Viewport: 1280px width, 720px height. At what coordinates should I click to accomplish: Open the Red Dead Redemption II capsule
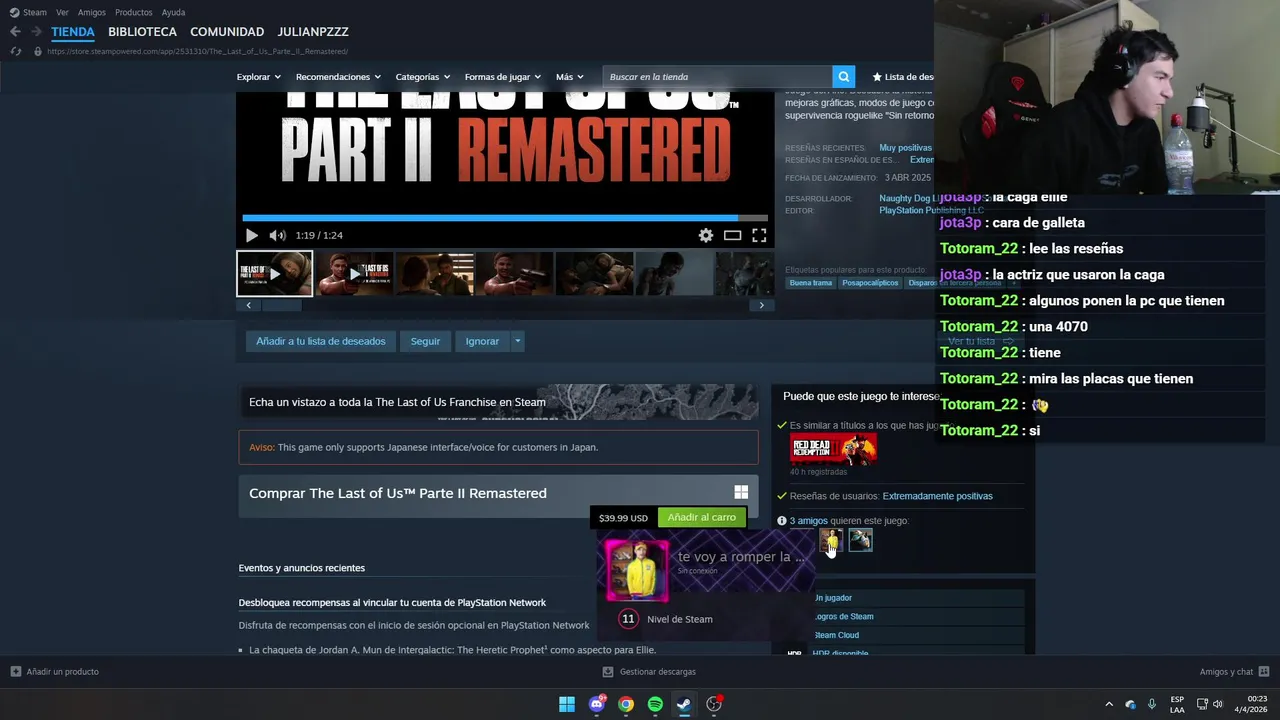(833, 449)
